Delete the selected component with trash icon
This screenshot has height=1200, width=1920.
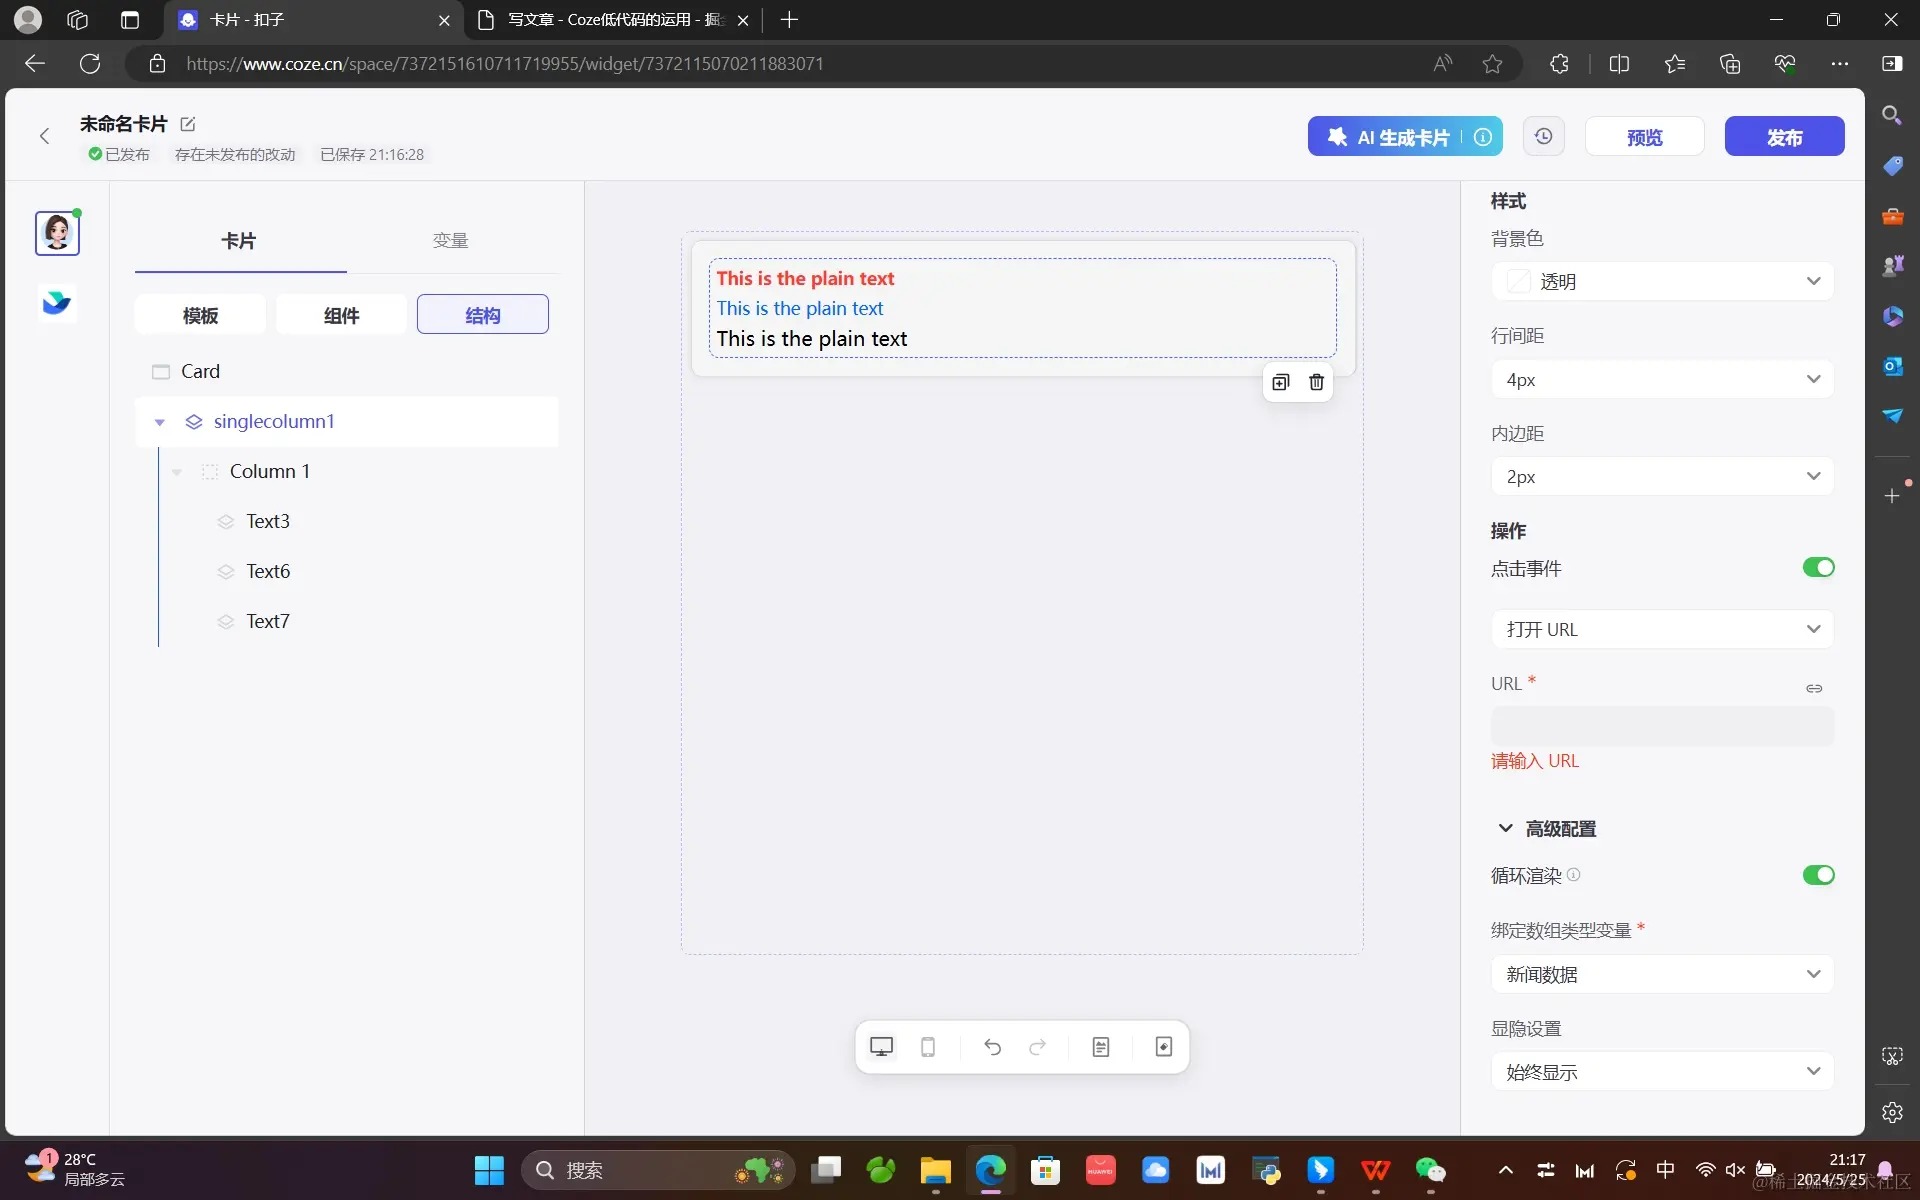[1316, 382]
